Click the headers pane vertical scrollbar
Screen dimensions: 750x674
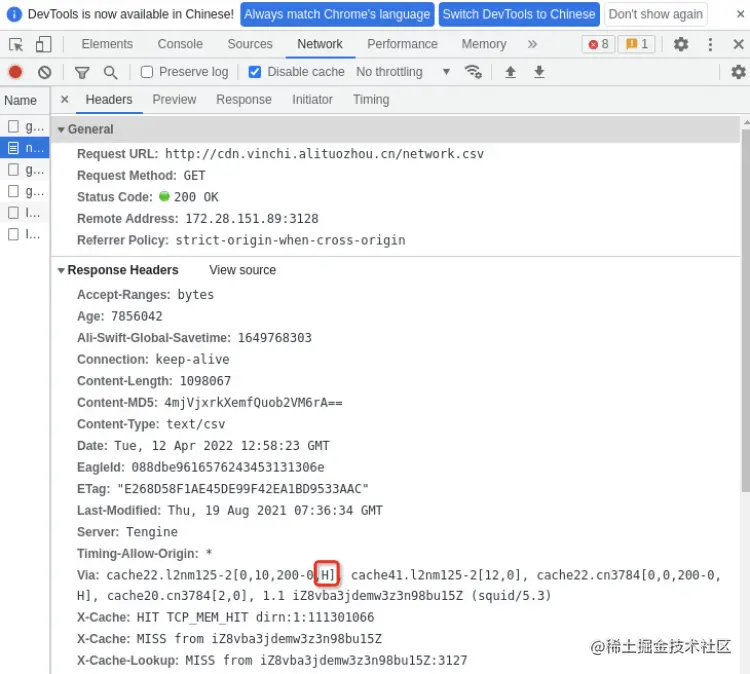point(745,311)
